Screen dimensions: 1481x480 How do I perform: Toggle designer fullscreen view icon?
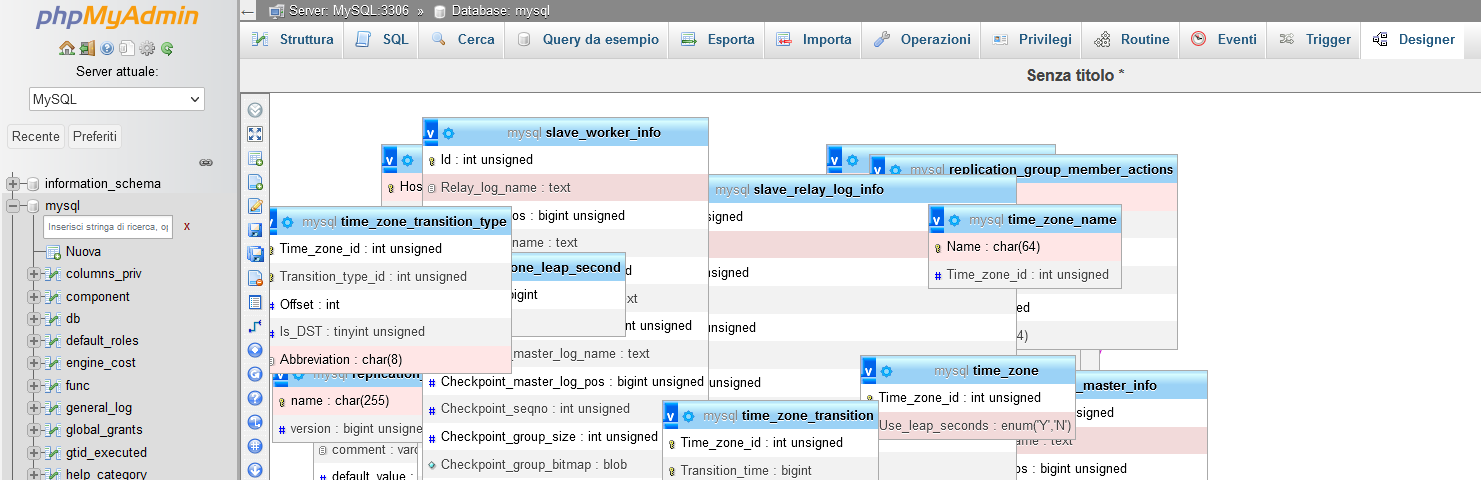(255, 134)
